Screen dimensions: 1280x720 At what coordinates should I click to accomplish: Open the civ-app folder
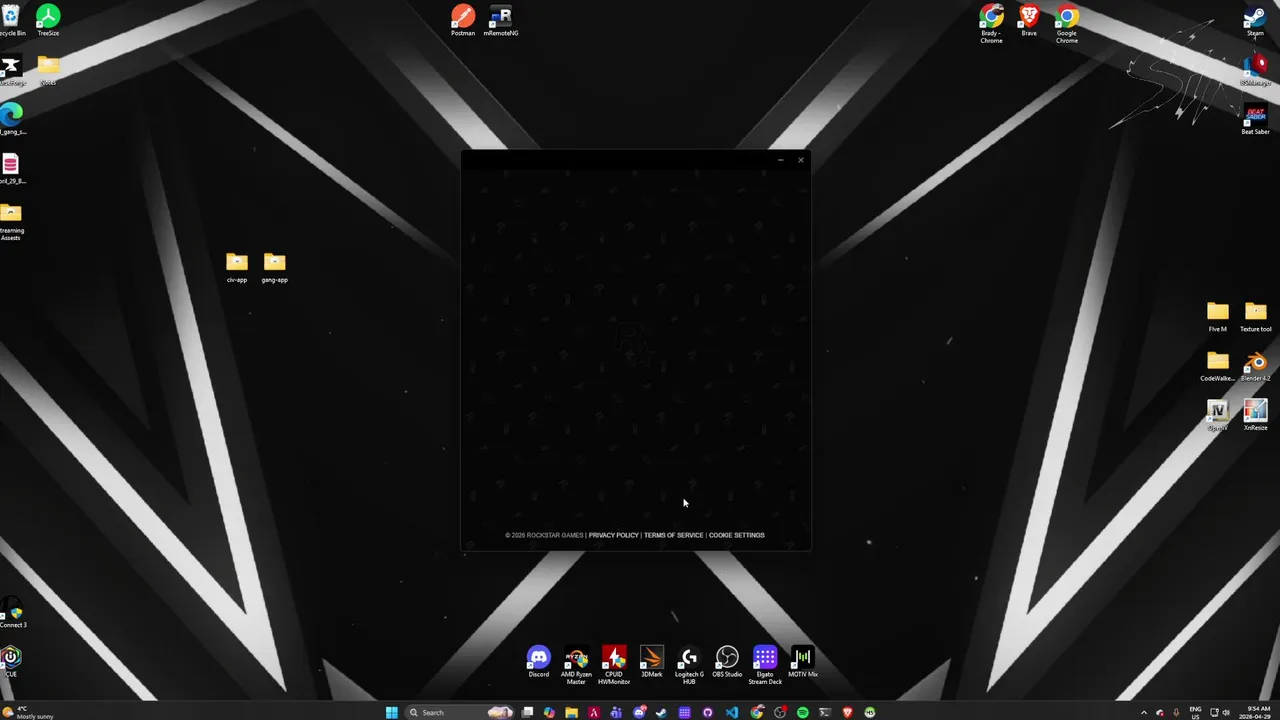pos(237,267)
